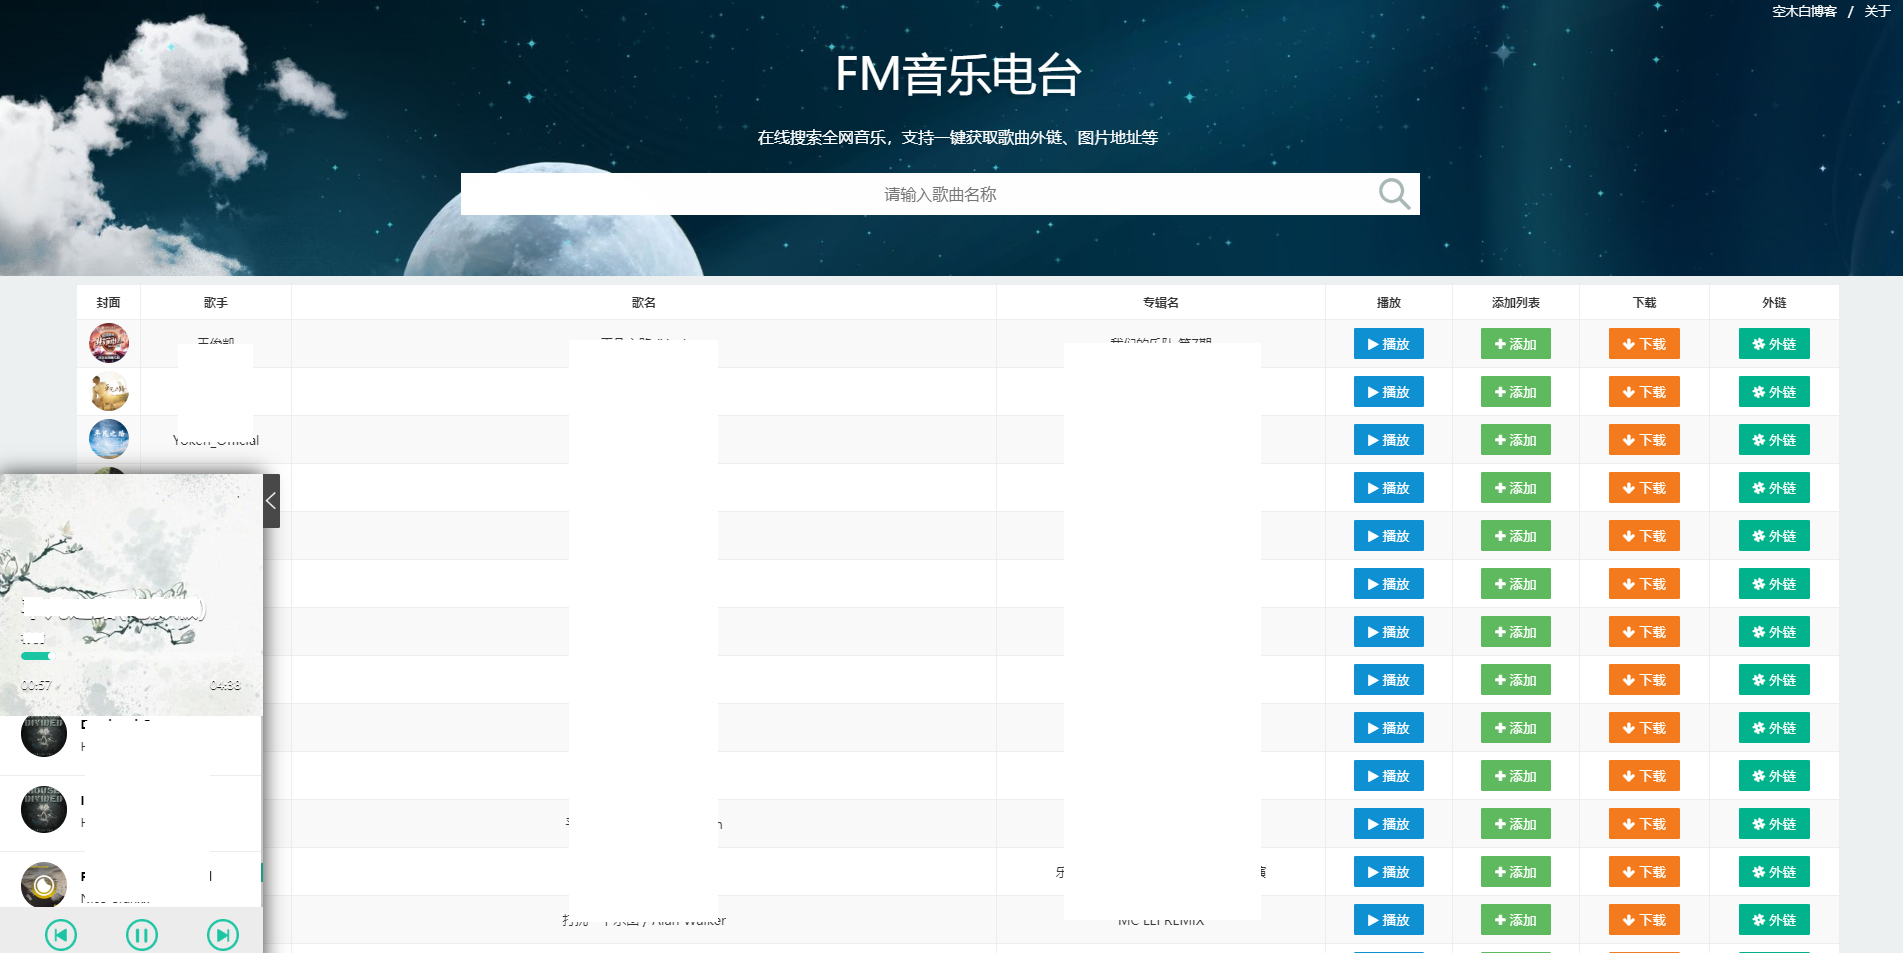1903x953 pixels.
Task: Get the external link for the bottom song
Action: click(1773, 919)
